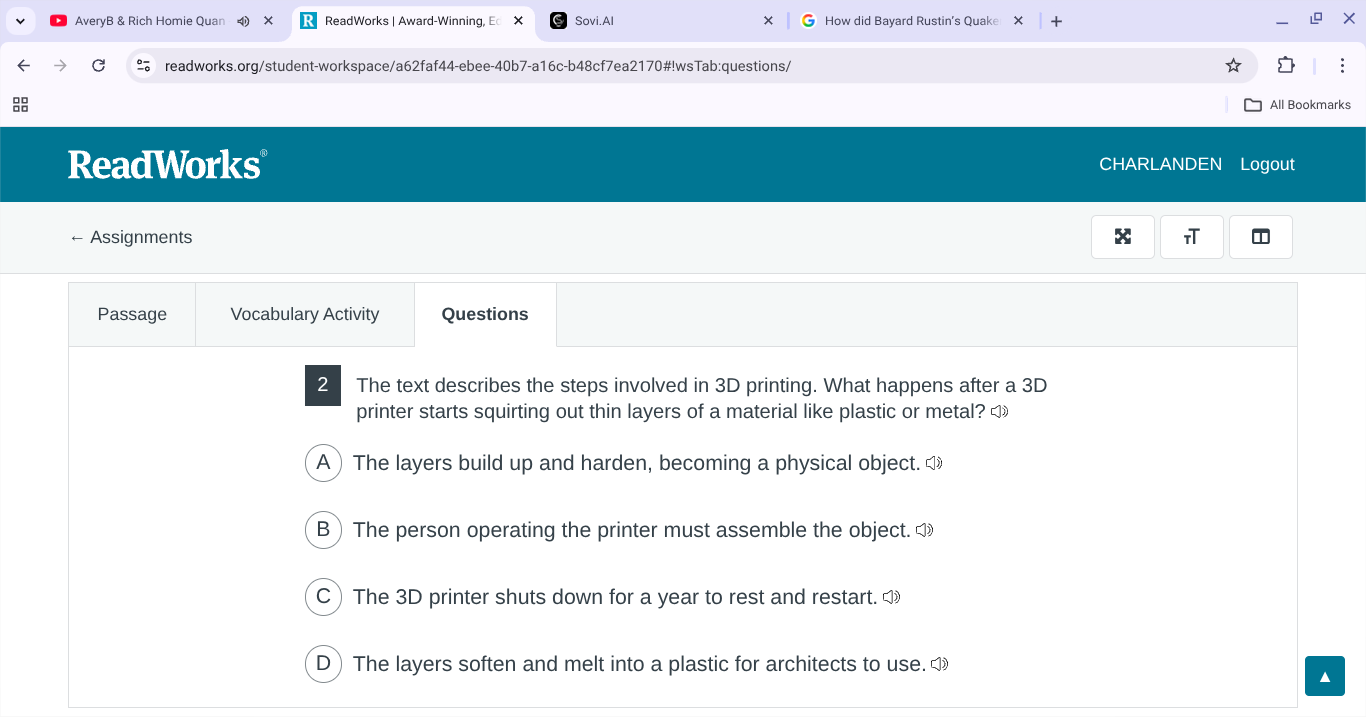Click the scroll-to-top arrow button
The width and height of the screenshot is (1366, 717).
click(x=1324, y=676)
